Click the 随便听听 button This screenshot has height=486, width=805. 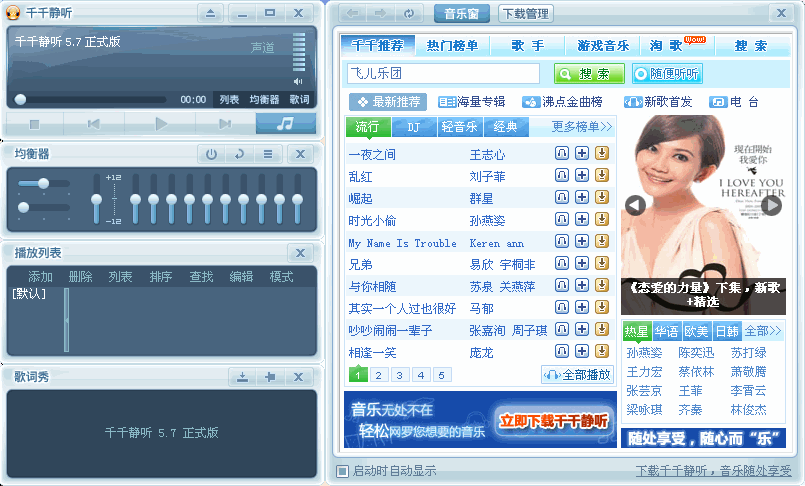(x=667, y=74)
